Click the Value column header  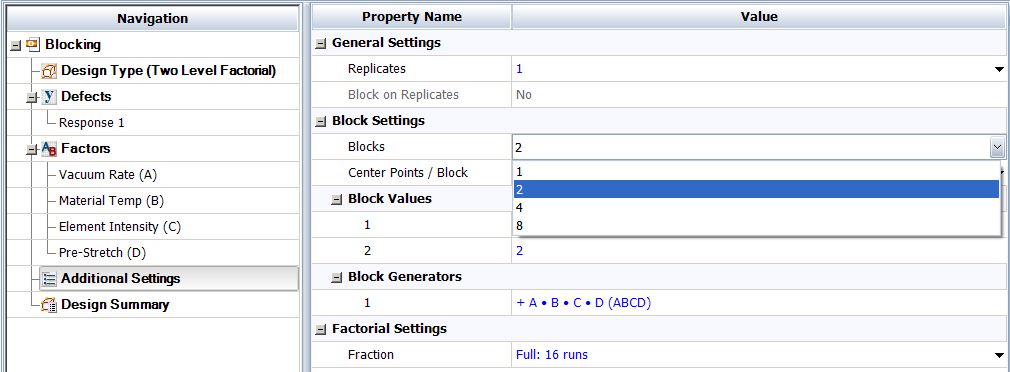pos(759,17)
